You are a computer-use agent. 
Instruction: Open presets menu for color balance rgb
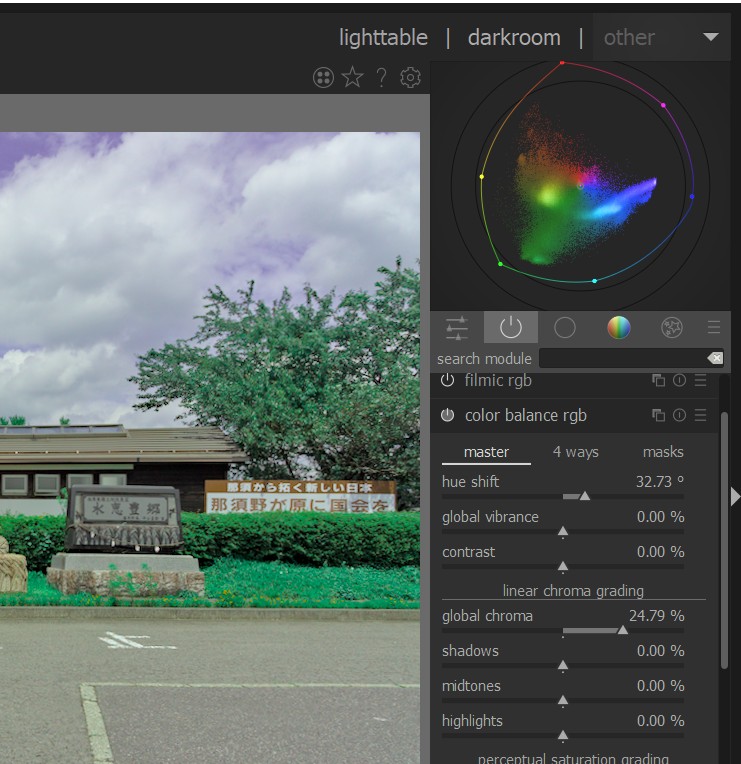[x=700, y=415]
